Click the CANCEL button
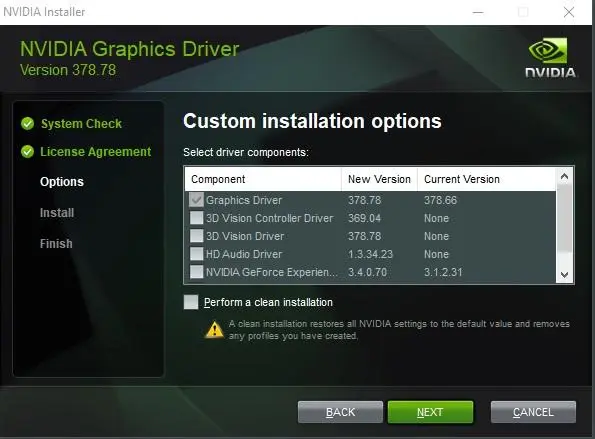Screen dimensions: 595x439 [x=533, y=412]
